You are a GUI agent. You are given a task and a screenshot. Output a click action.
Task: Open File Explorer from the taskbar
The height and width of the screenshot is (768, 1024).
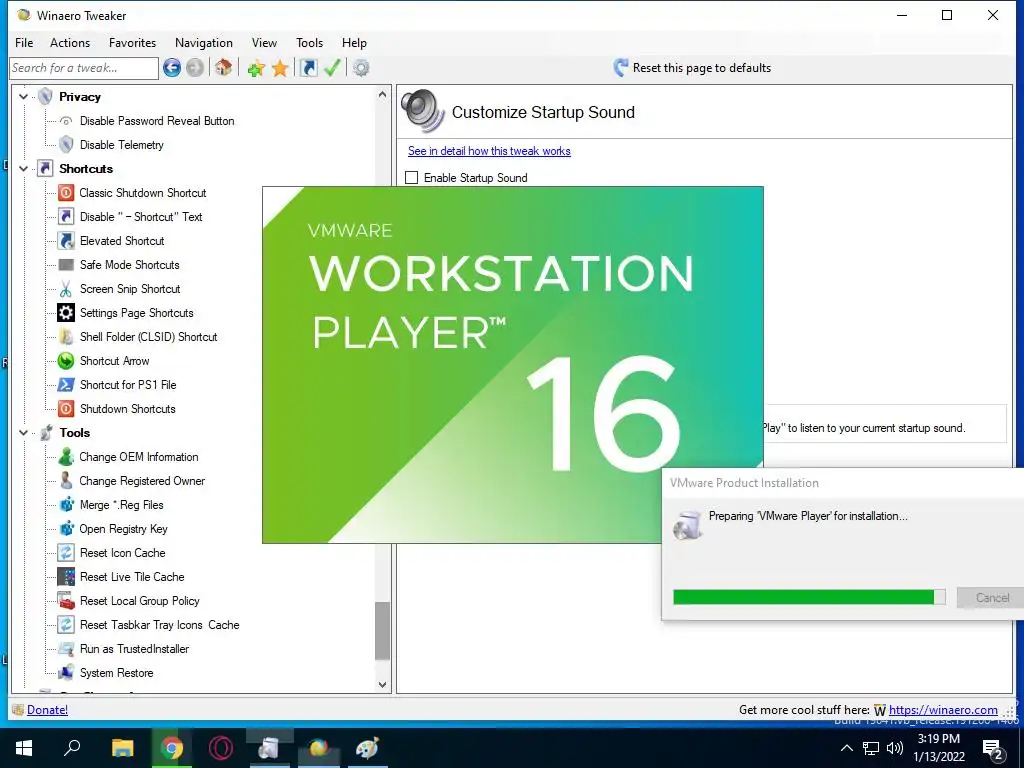(x=122, y=748)
